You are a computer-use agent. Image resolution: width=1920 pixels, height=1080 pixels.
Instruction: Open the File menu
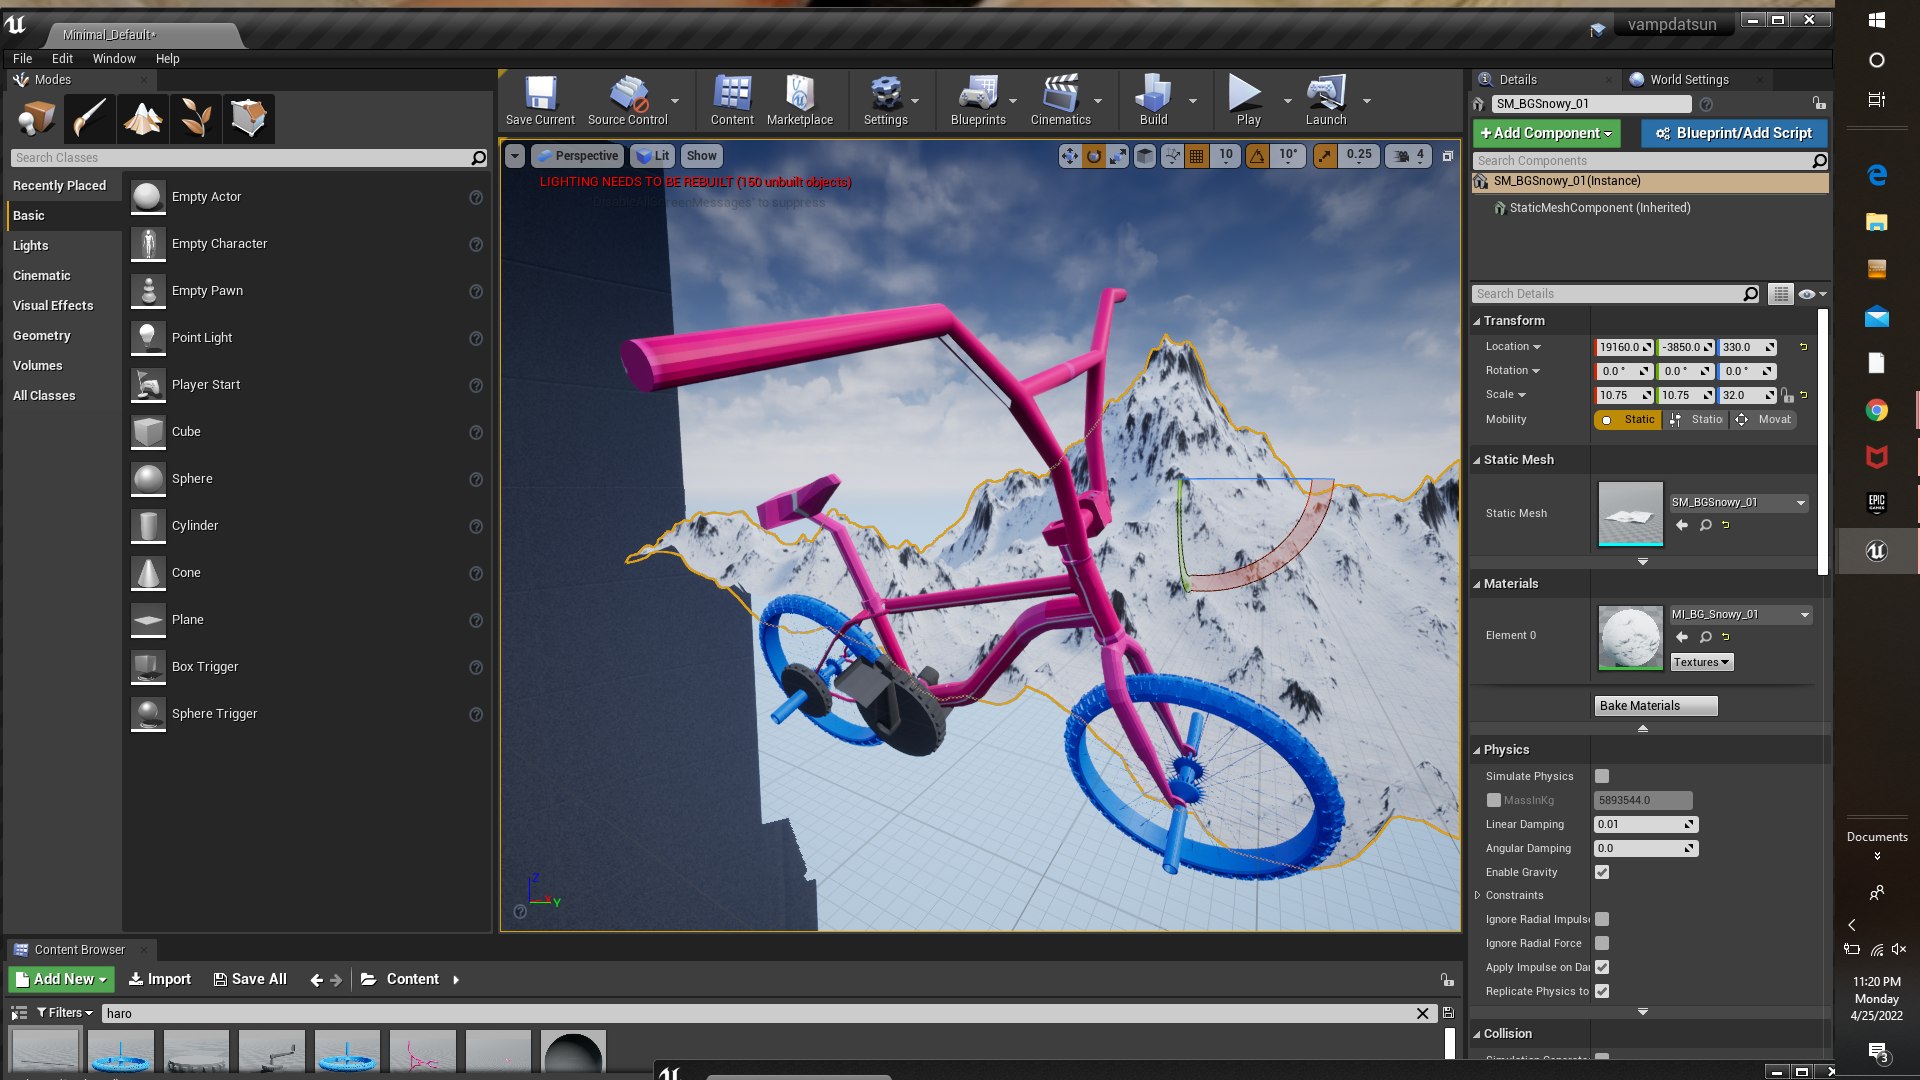tap(22, 59)
